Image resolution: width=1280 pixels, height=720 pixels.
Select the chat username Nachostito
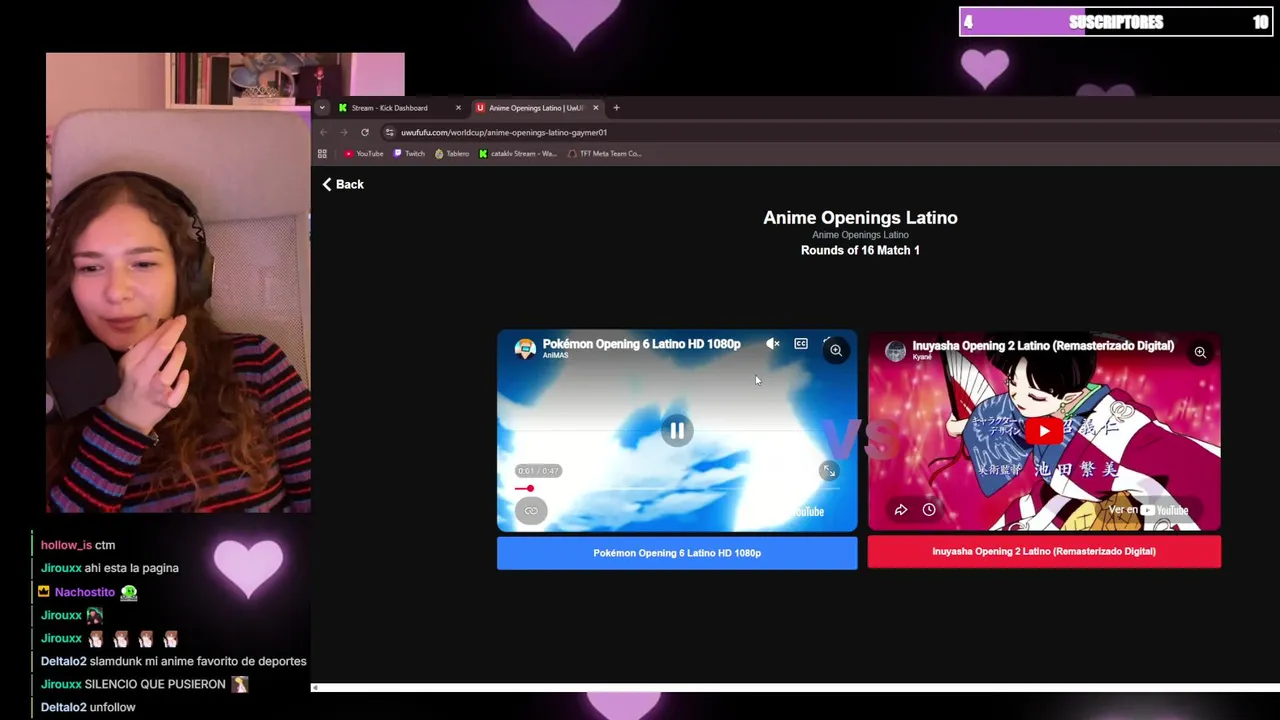pos(84,592)
